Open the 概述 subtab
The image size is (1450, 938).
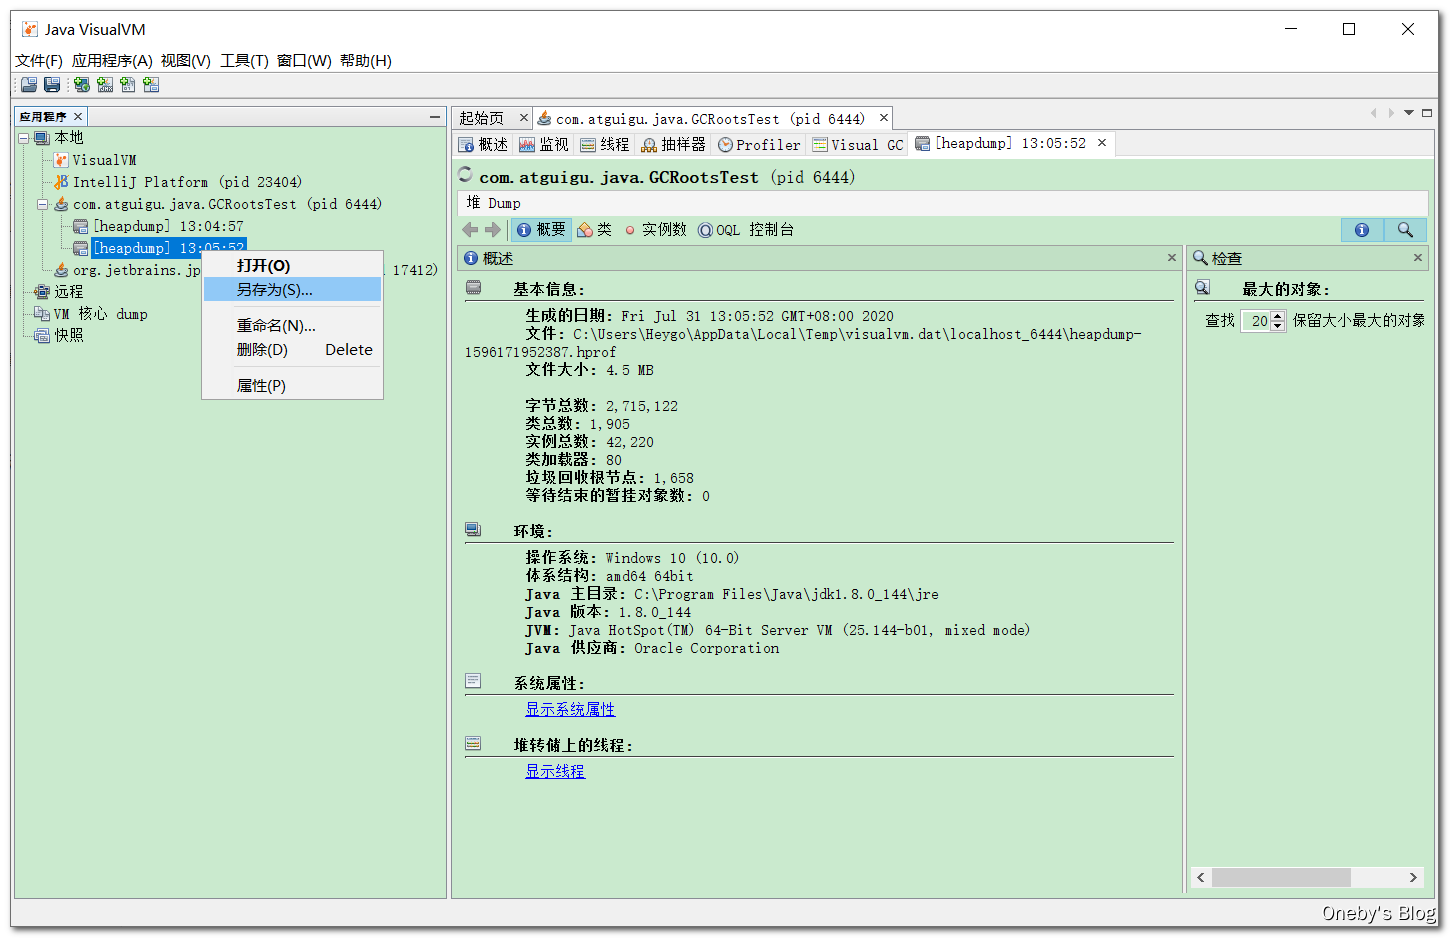[x=484, y=145]
